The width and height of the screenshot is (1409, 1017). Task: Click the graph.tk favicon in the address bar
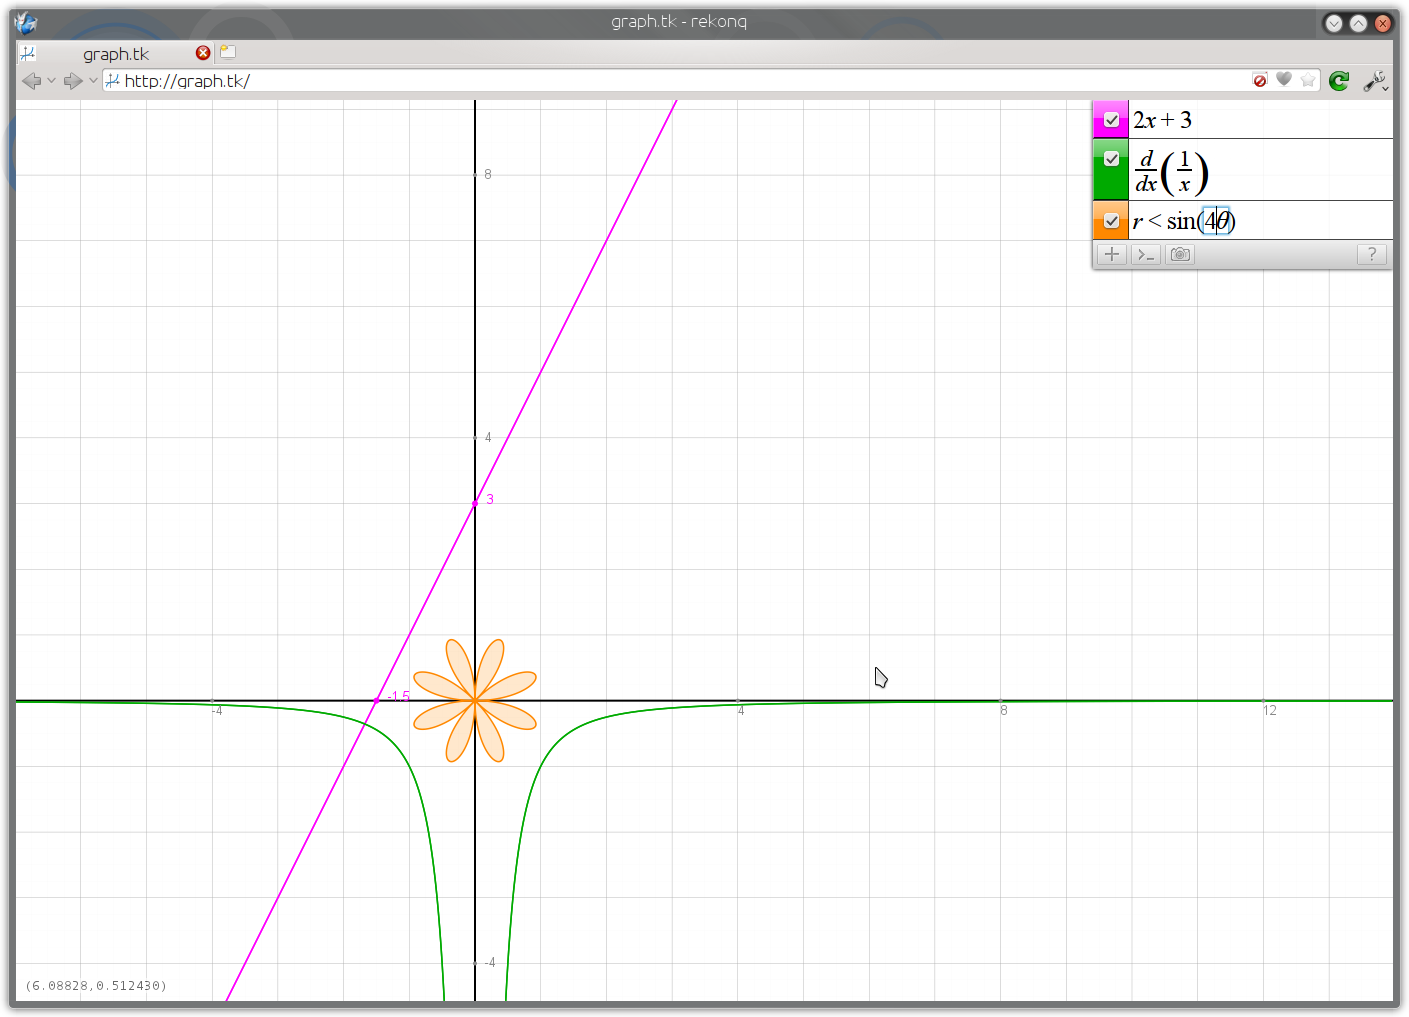pos(113,81)
